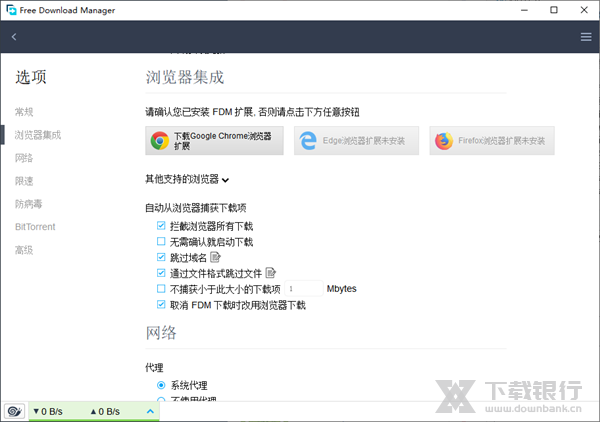Open the hamburger main menu
This screenshot has height=422, width=600.
coord(586,37)
